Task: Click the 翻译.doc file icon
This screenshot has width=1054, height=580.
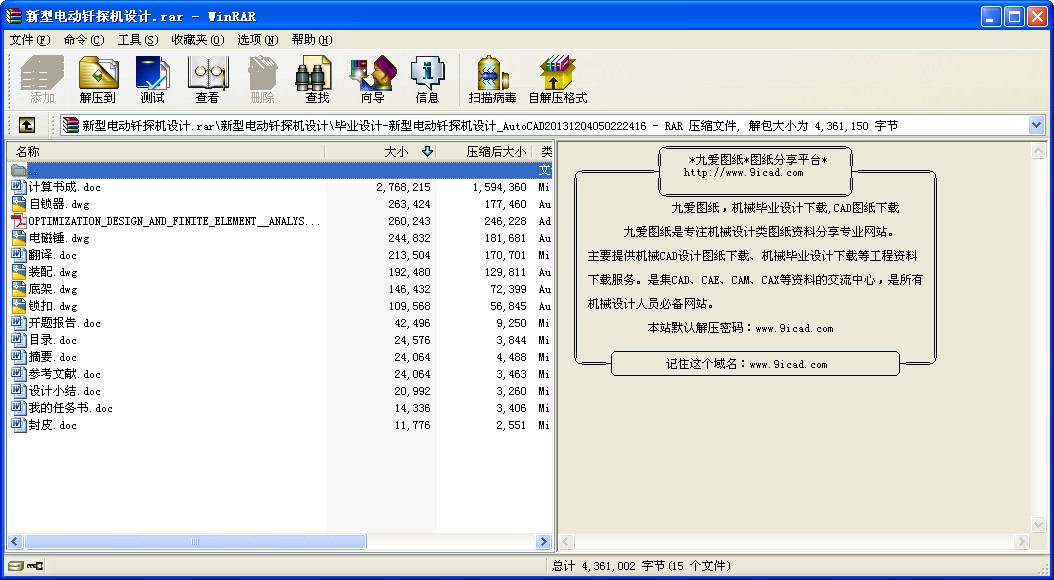Action: [x=19, y=255]
